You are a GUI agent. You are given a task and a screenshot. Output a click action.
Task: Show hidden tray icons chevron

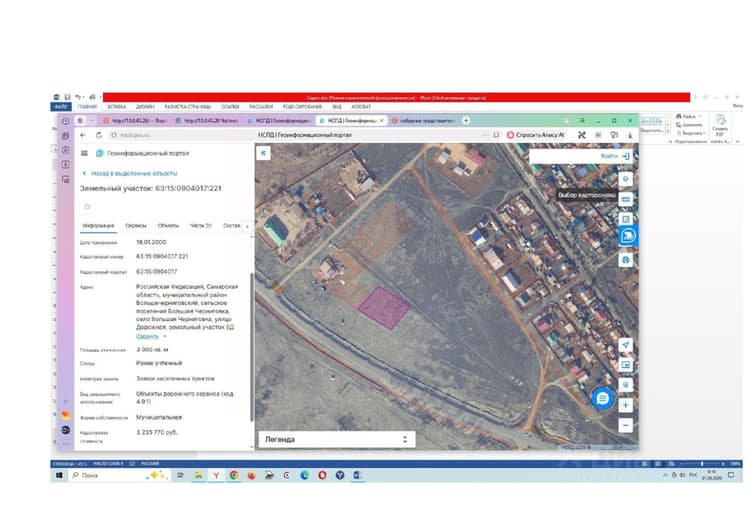(665, 475)
